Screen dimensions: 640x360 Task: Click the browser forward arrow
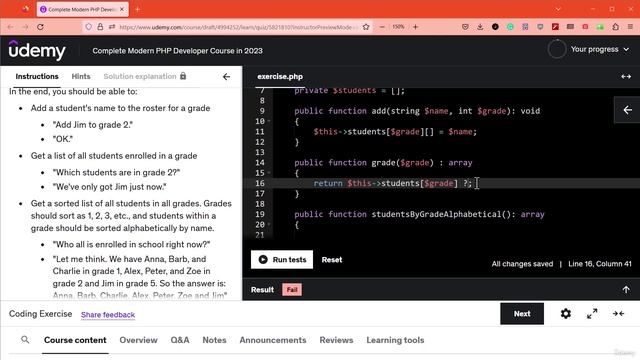[25, 27]
